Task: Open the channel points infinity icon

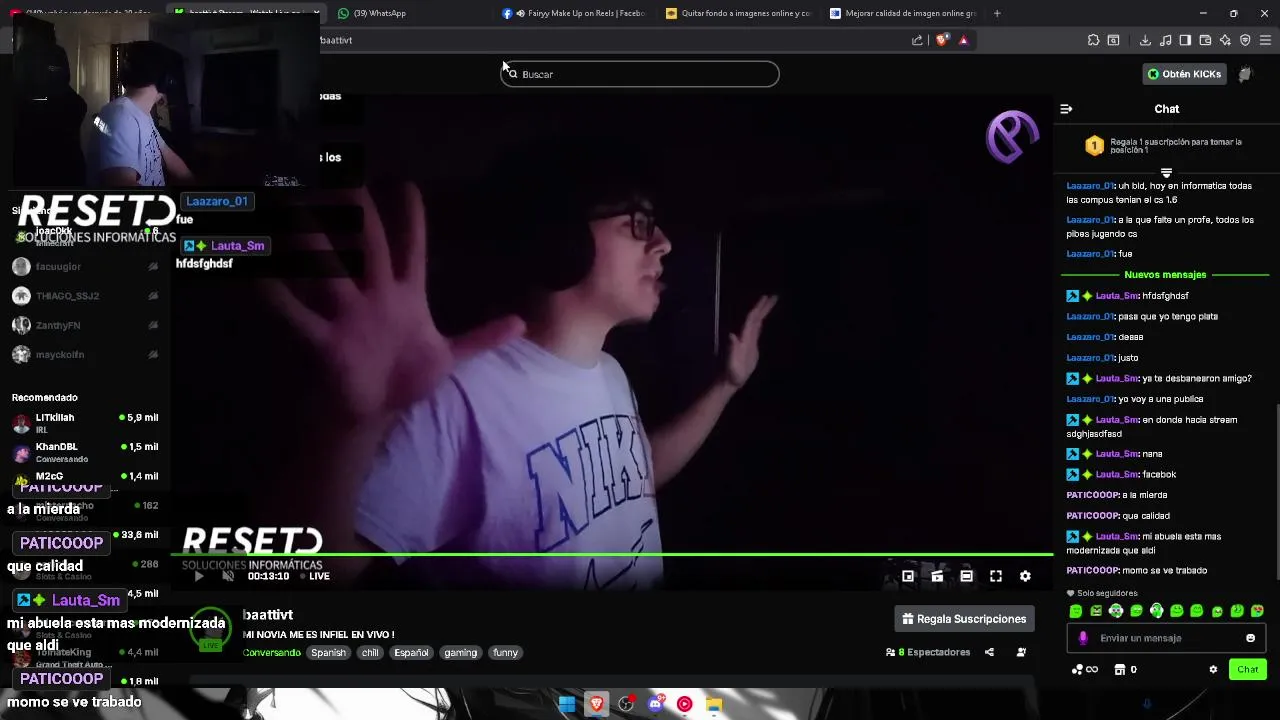Action: click(1084, 670)
